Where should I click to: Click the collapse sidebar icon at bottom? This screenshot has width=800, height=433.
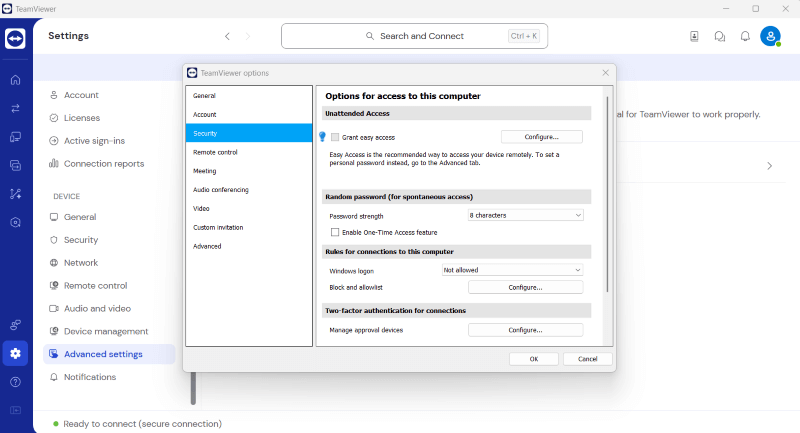(x=15, y=410)
